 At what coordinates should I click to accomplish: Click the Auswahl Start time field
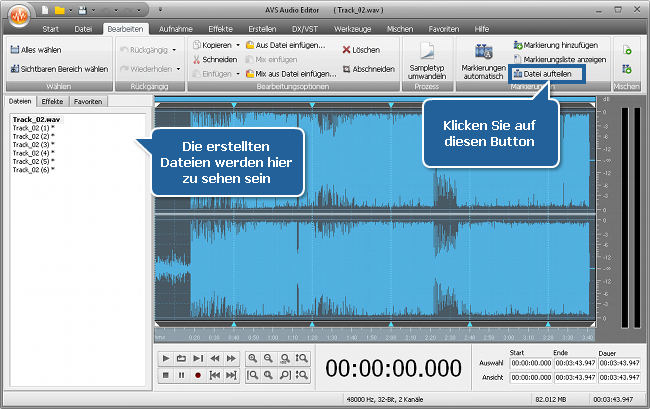tap(530, 363)
